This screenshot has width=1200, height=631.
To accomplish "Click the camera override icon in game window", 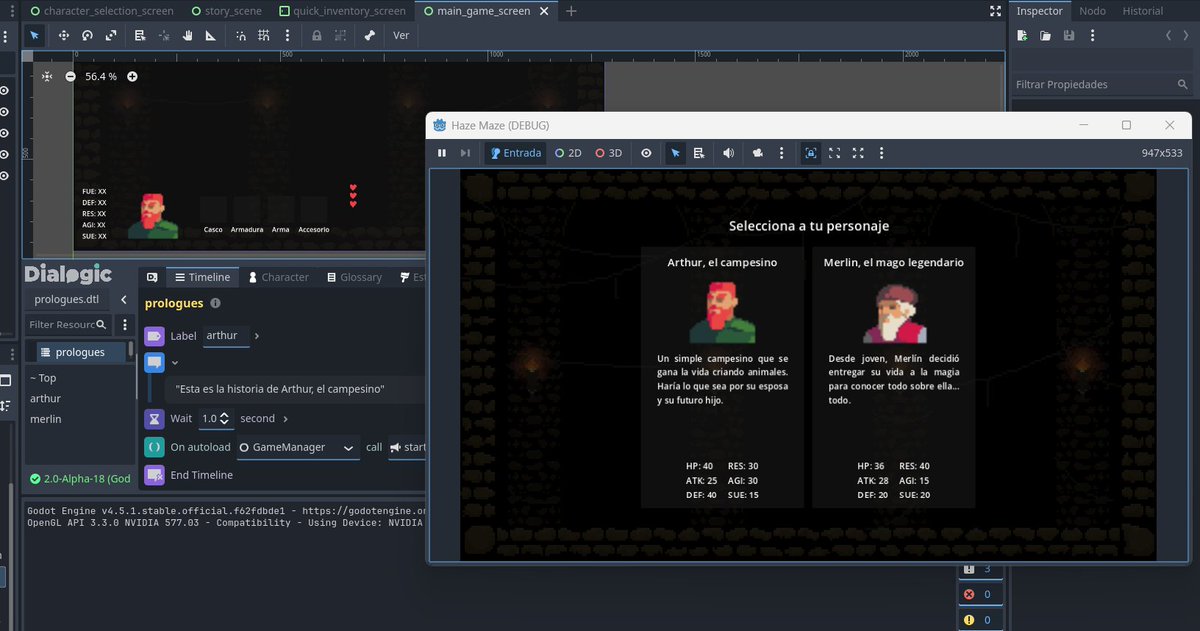I will pyautogui.click(x=757, y=153).
